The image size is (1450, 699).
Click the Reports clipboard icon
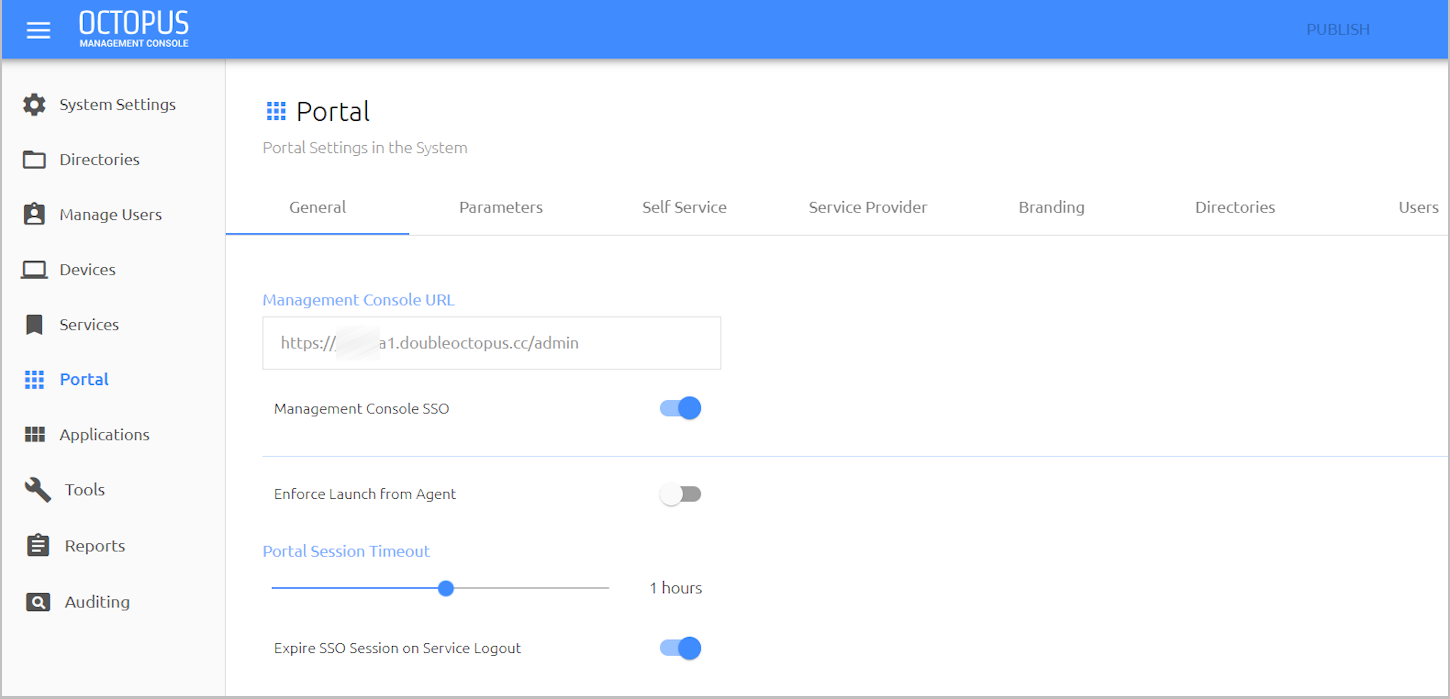point(38,545)
